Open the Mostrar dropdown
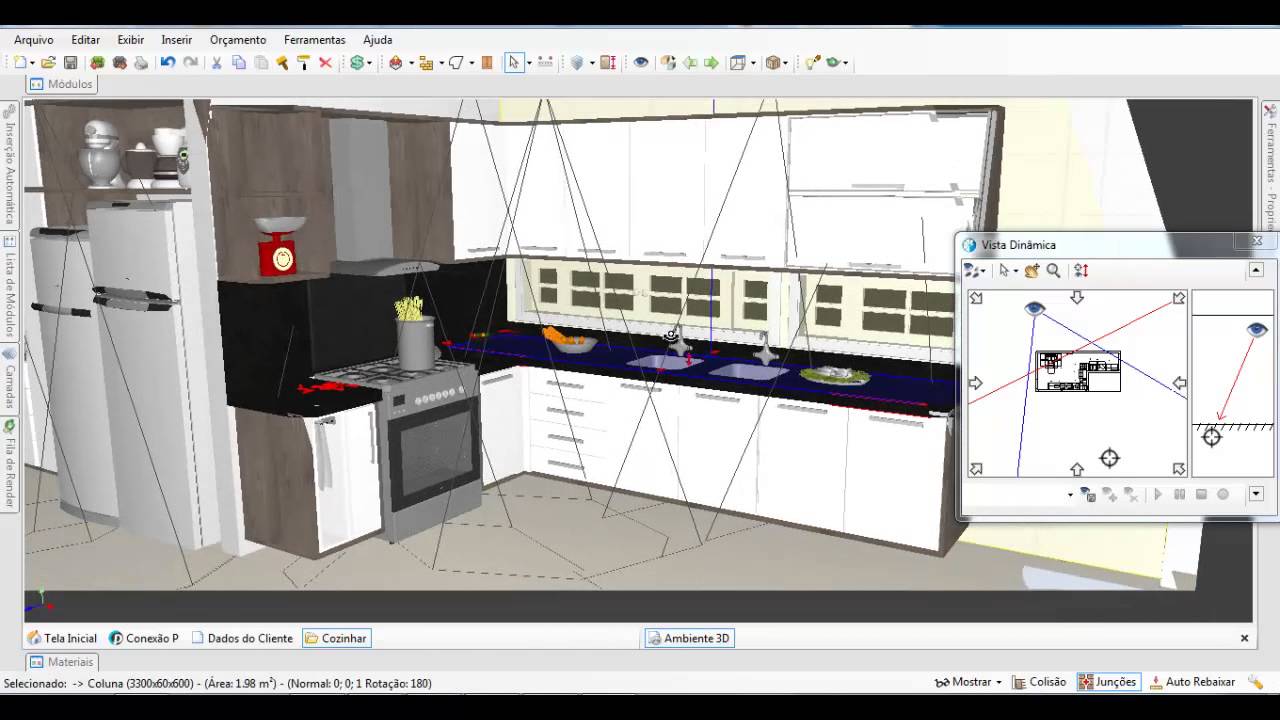1280x720 pixels. [968, 682]
